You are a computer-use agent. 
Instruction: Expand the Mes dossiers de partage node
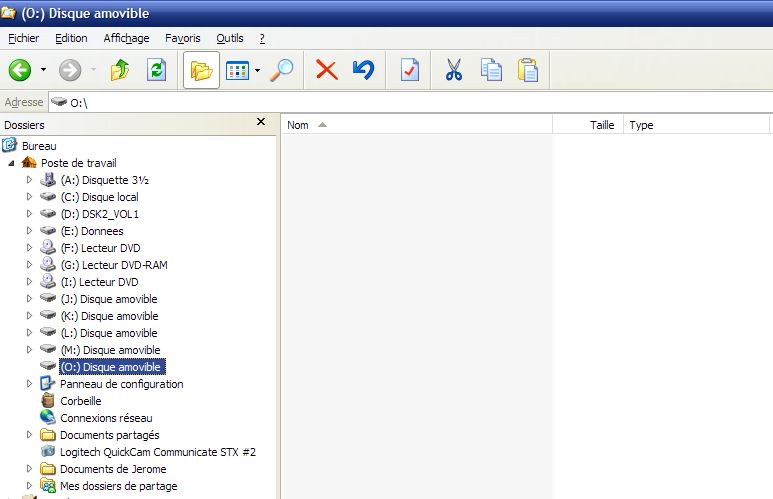[29, 486]
